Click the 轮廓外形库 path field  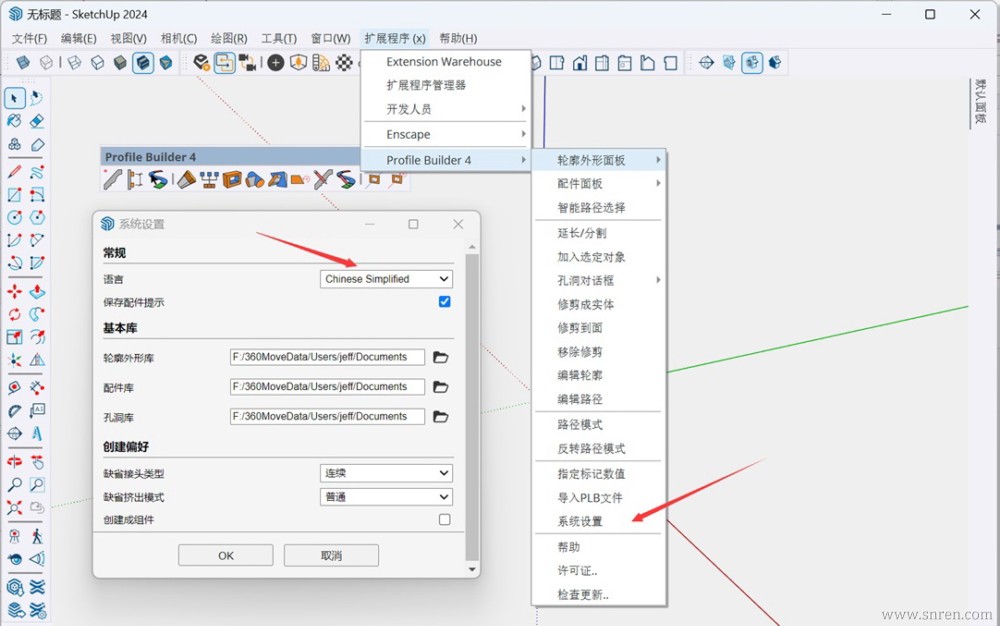(x=327, y=357)
